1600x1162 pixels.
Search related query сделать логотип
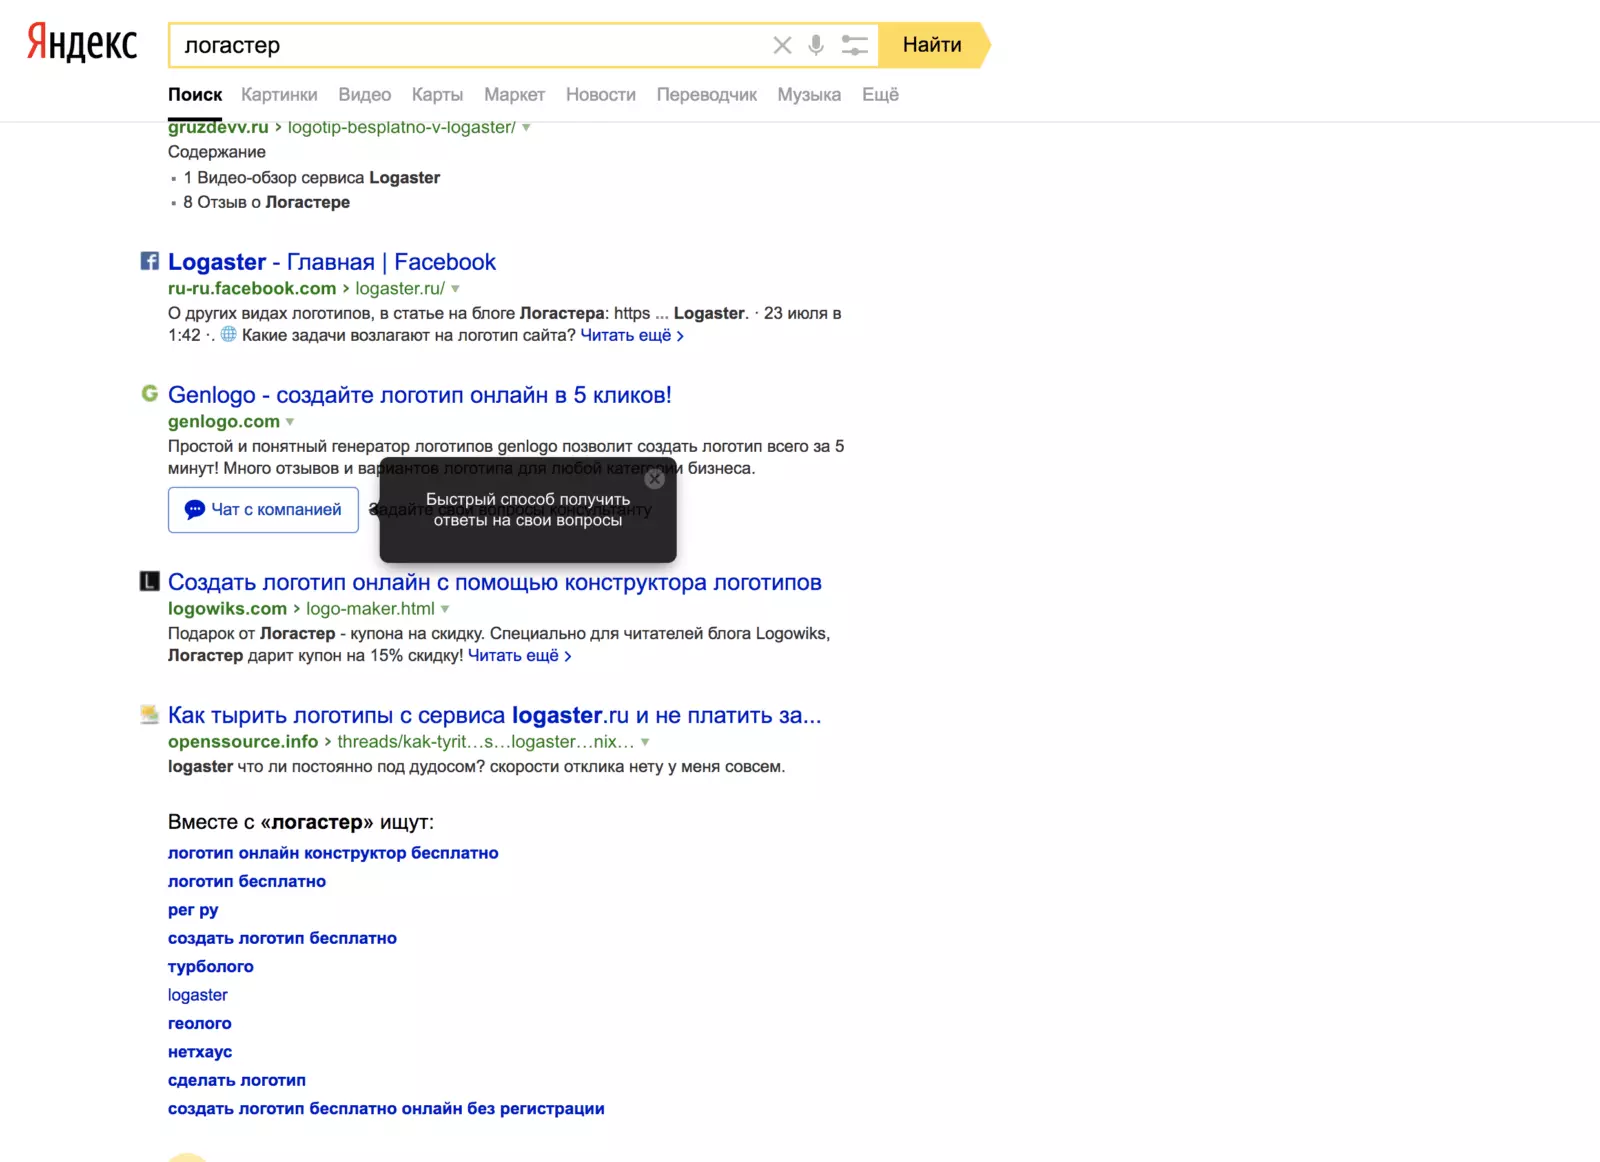237,1080
